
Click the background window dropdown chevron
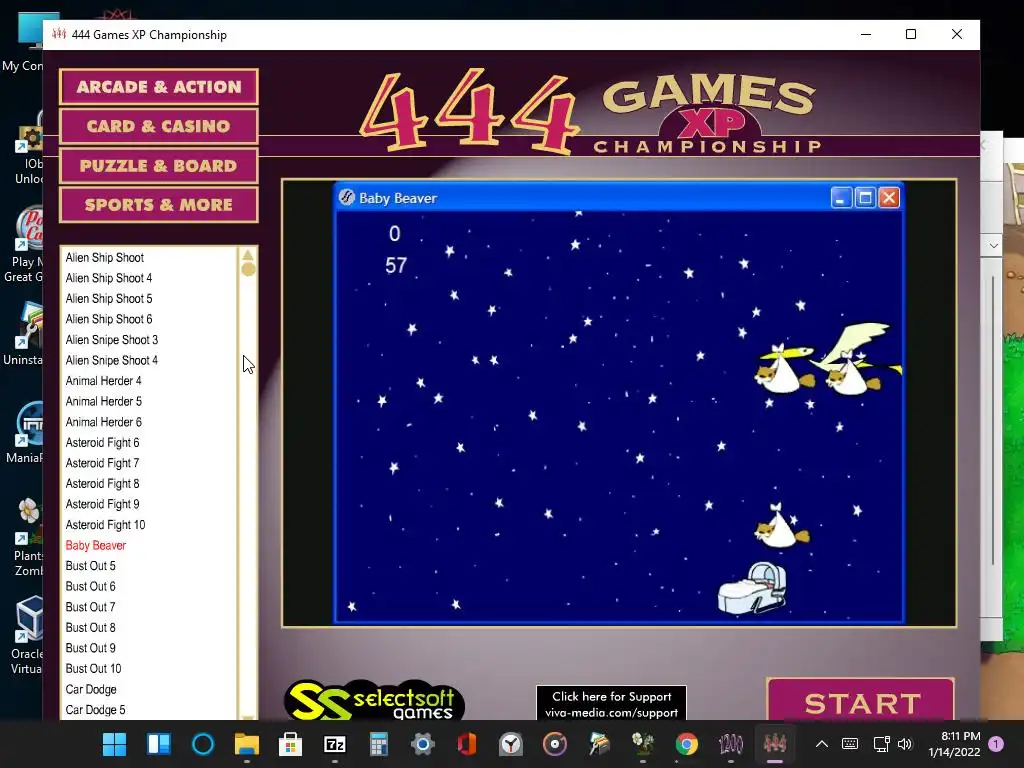point(993,246)
